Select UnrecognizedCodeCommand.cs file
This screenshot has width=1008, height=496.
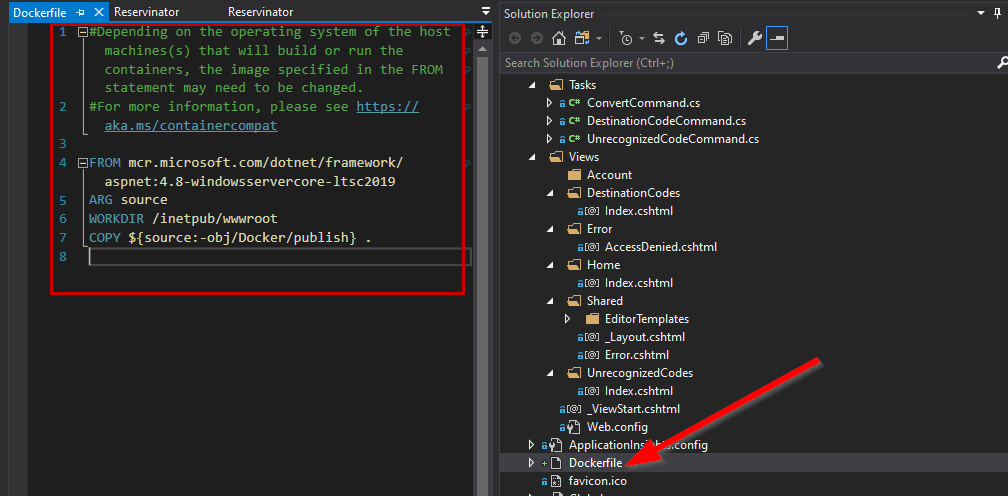coord(673,139)
